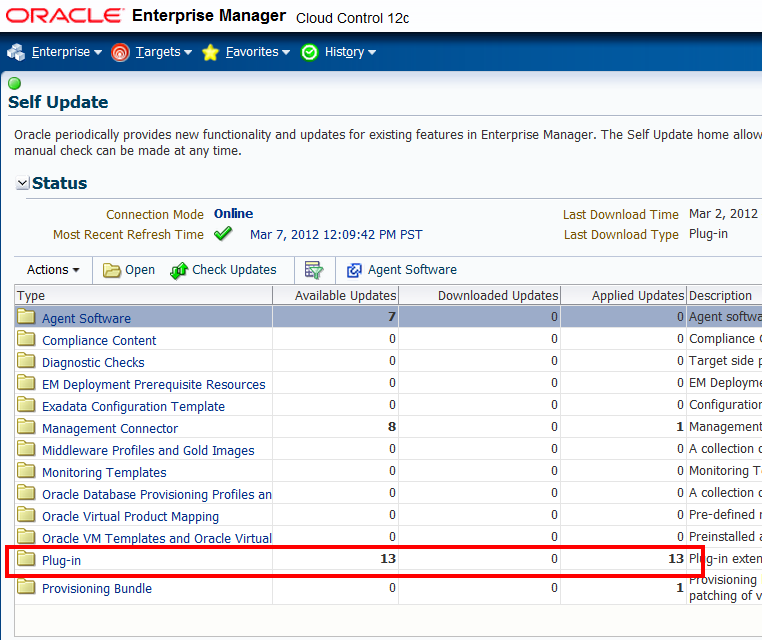
Task: Open Exadata Configuration Template link
Action: pyautogui.click(x=134, y=407)
